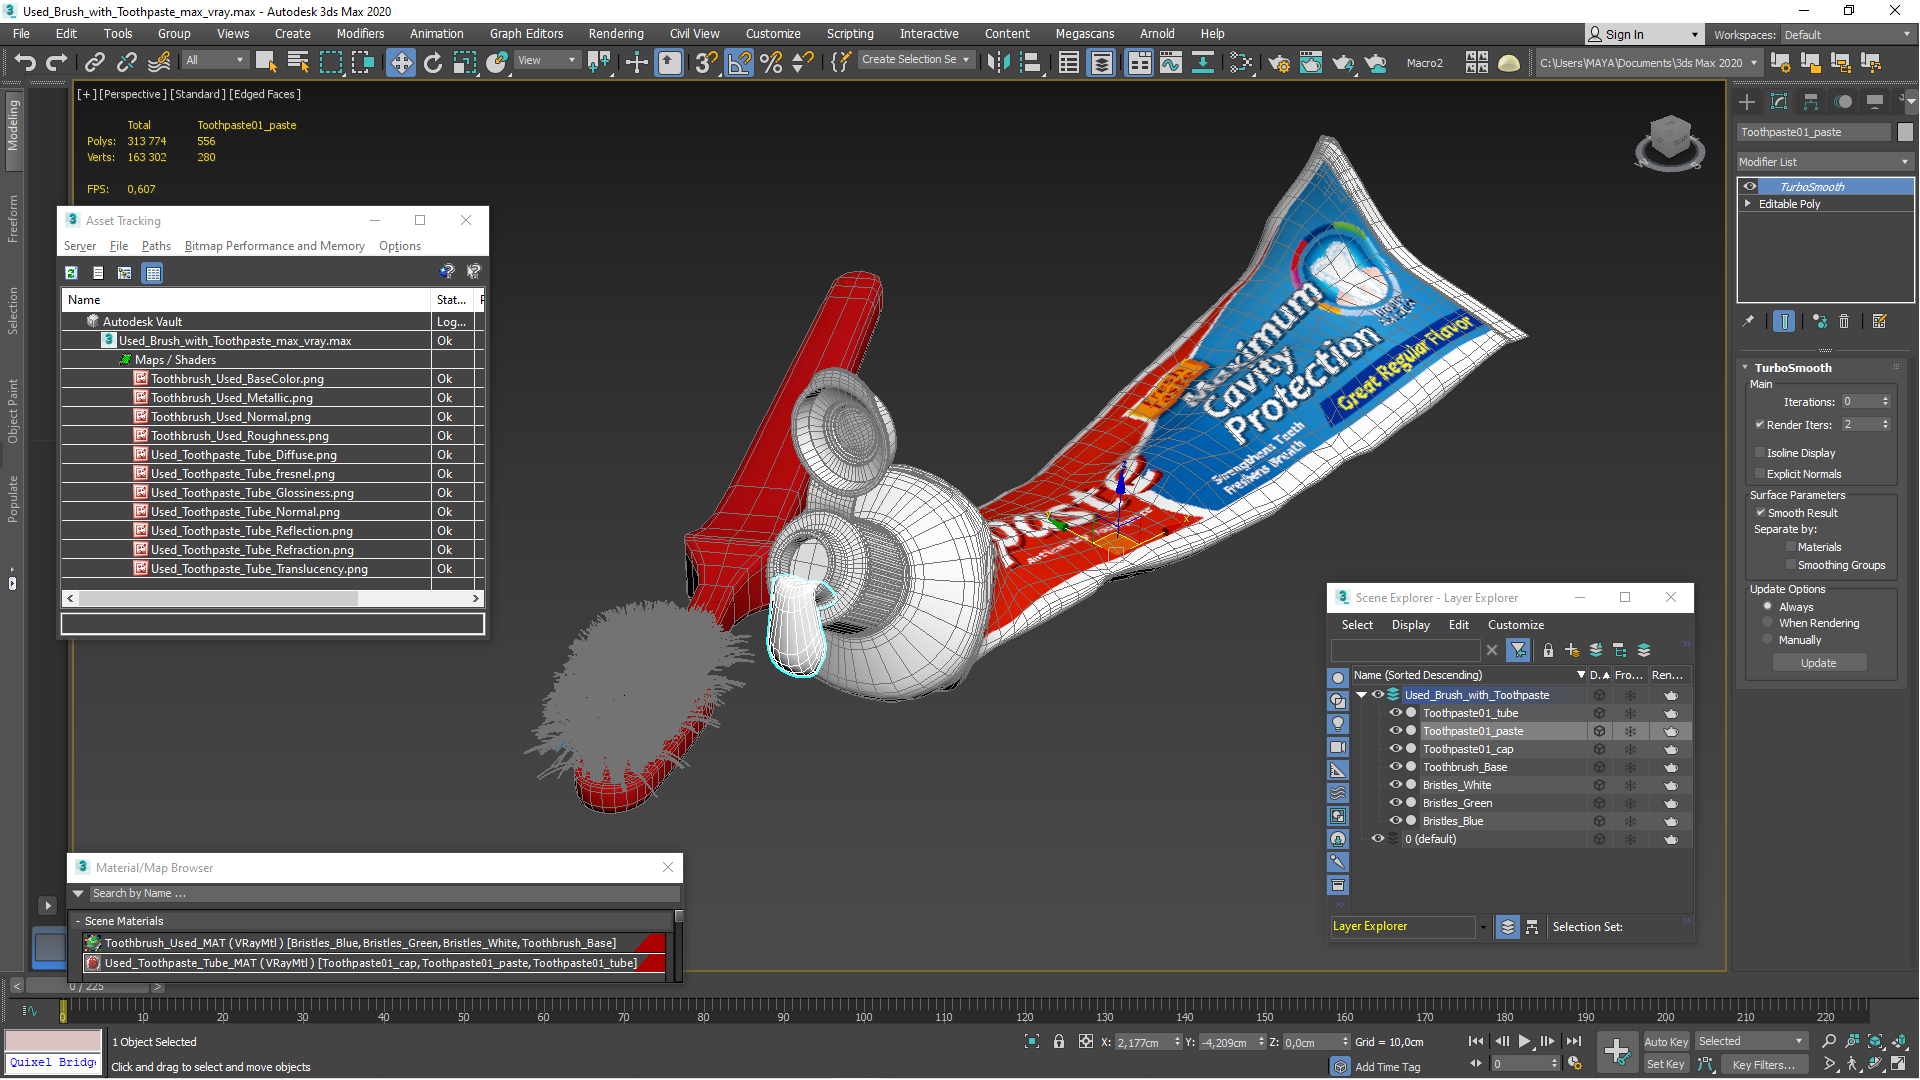Toggle Smooth Result checkbox

point(1761,513)
